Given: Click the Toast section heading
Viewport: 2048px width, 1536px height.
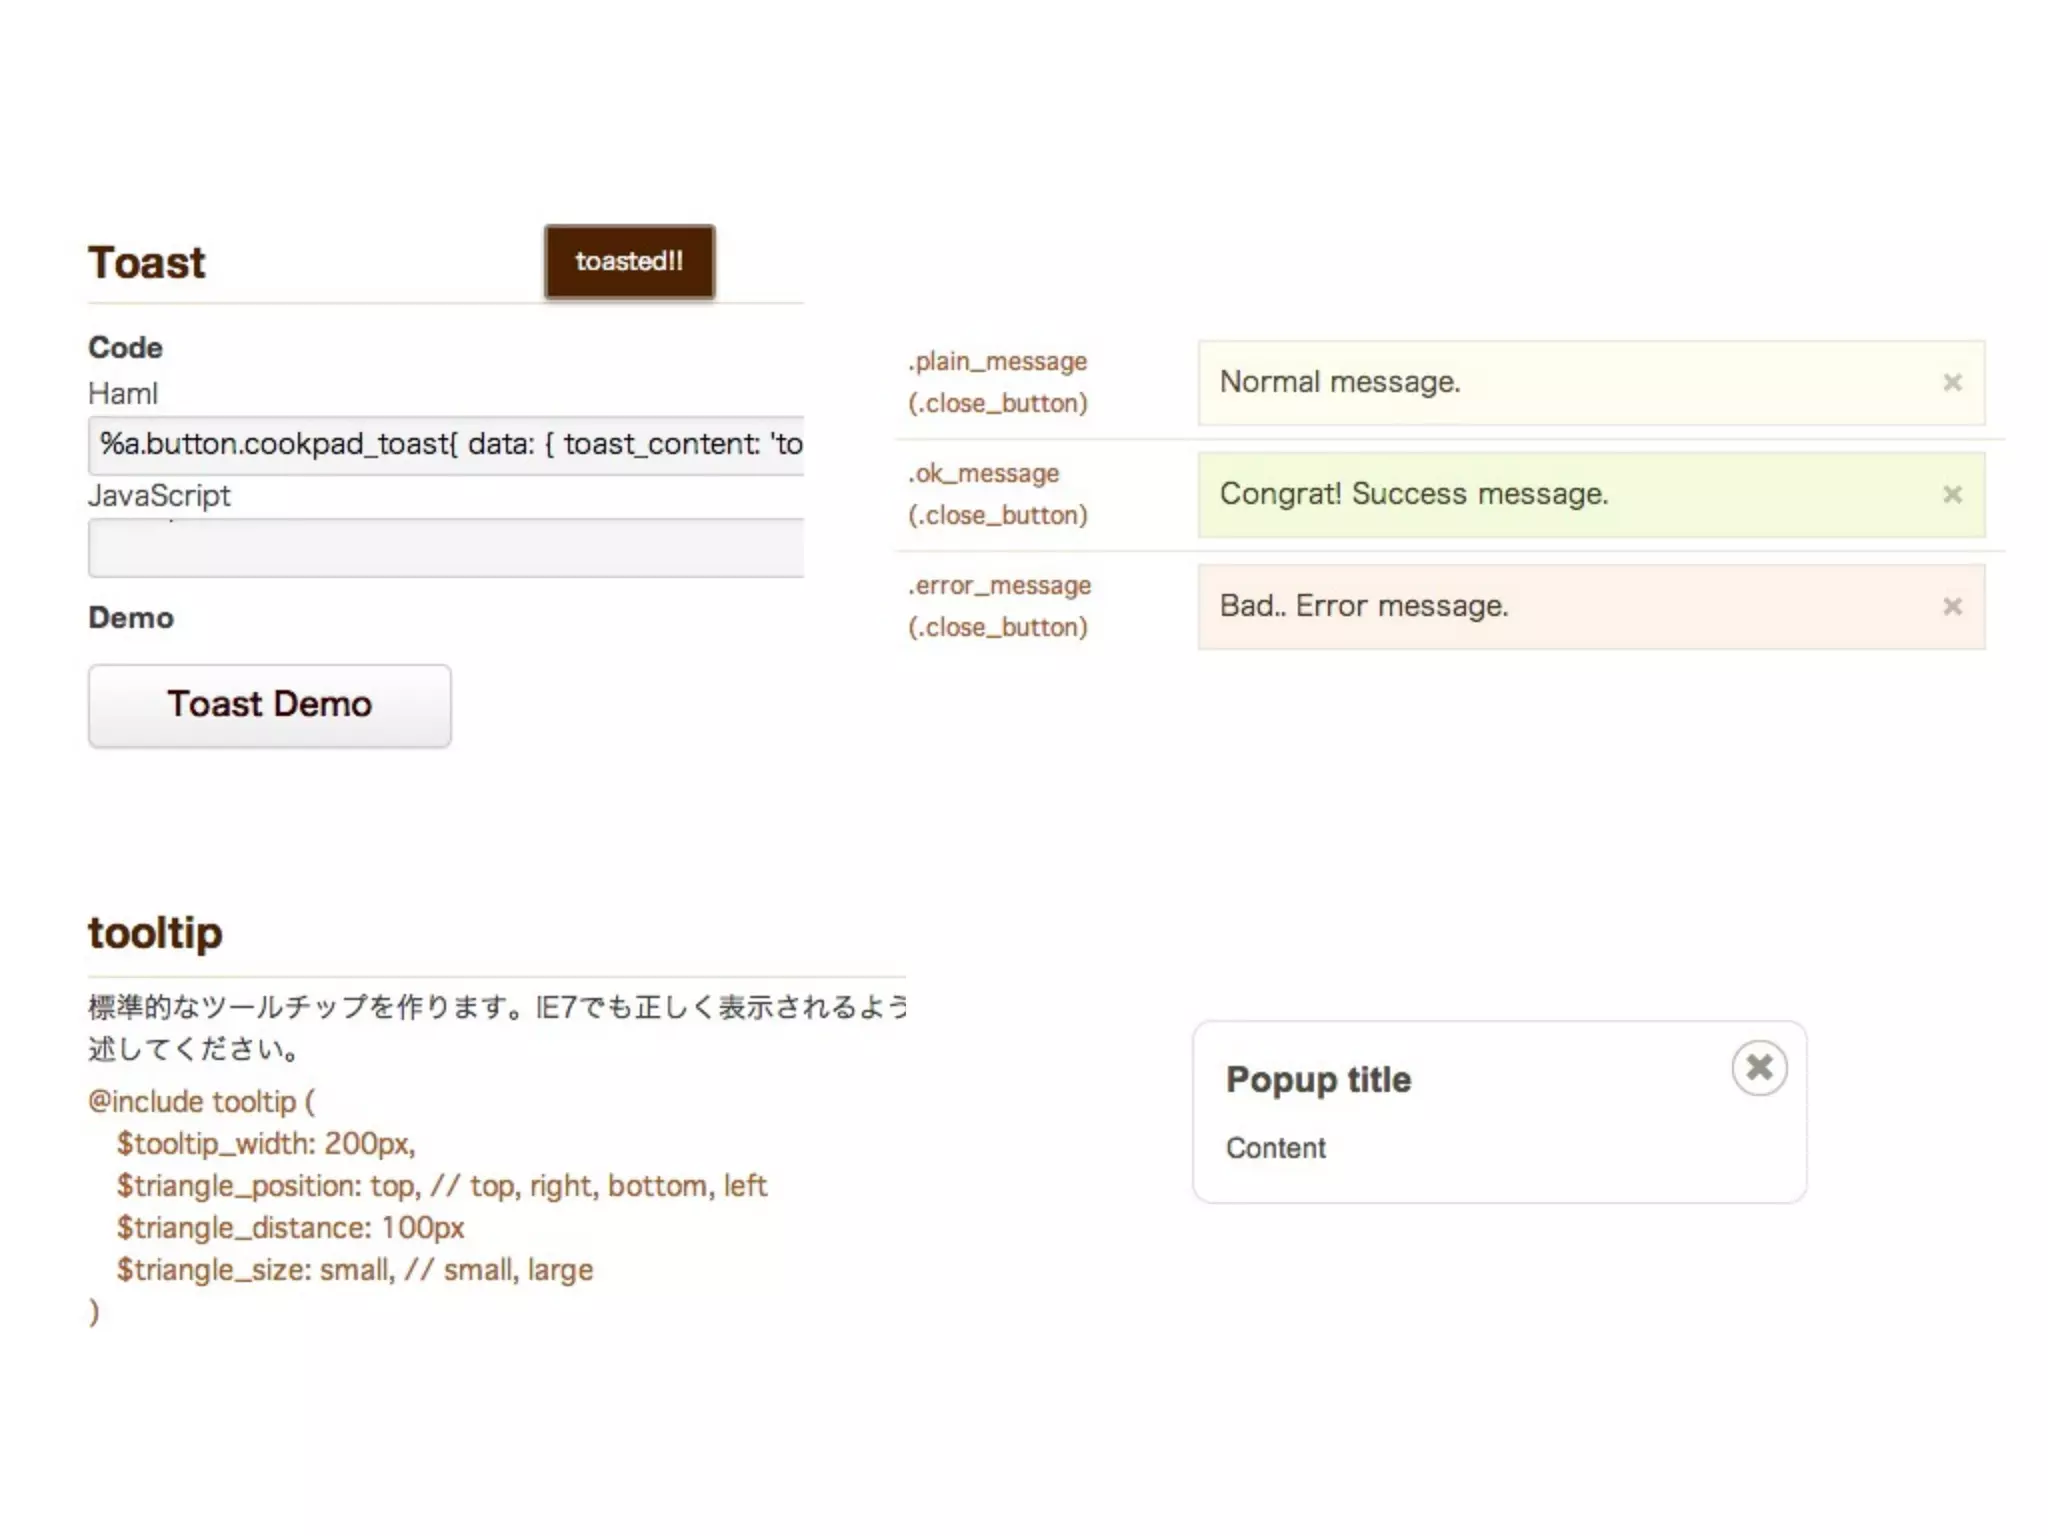Looking at the screenshot, I should (x=147, y=263).
